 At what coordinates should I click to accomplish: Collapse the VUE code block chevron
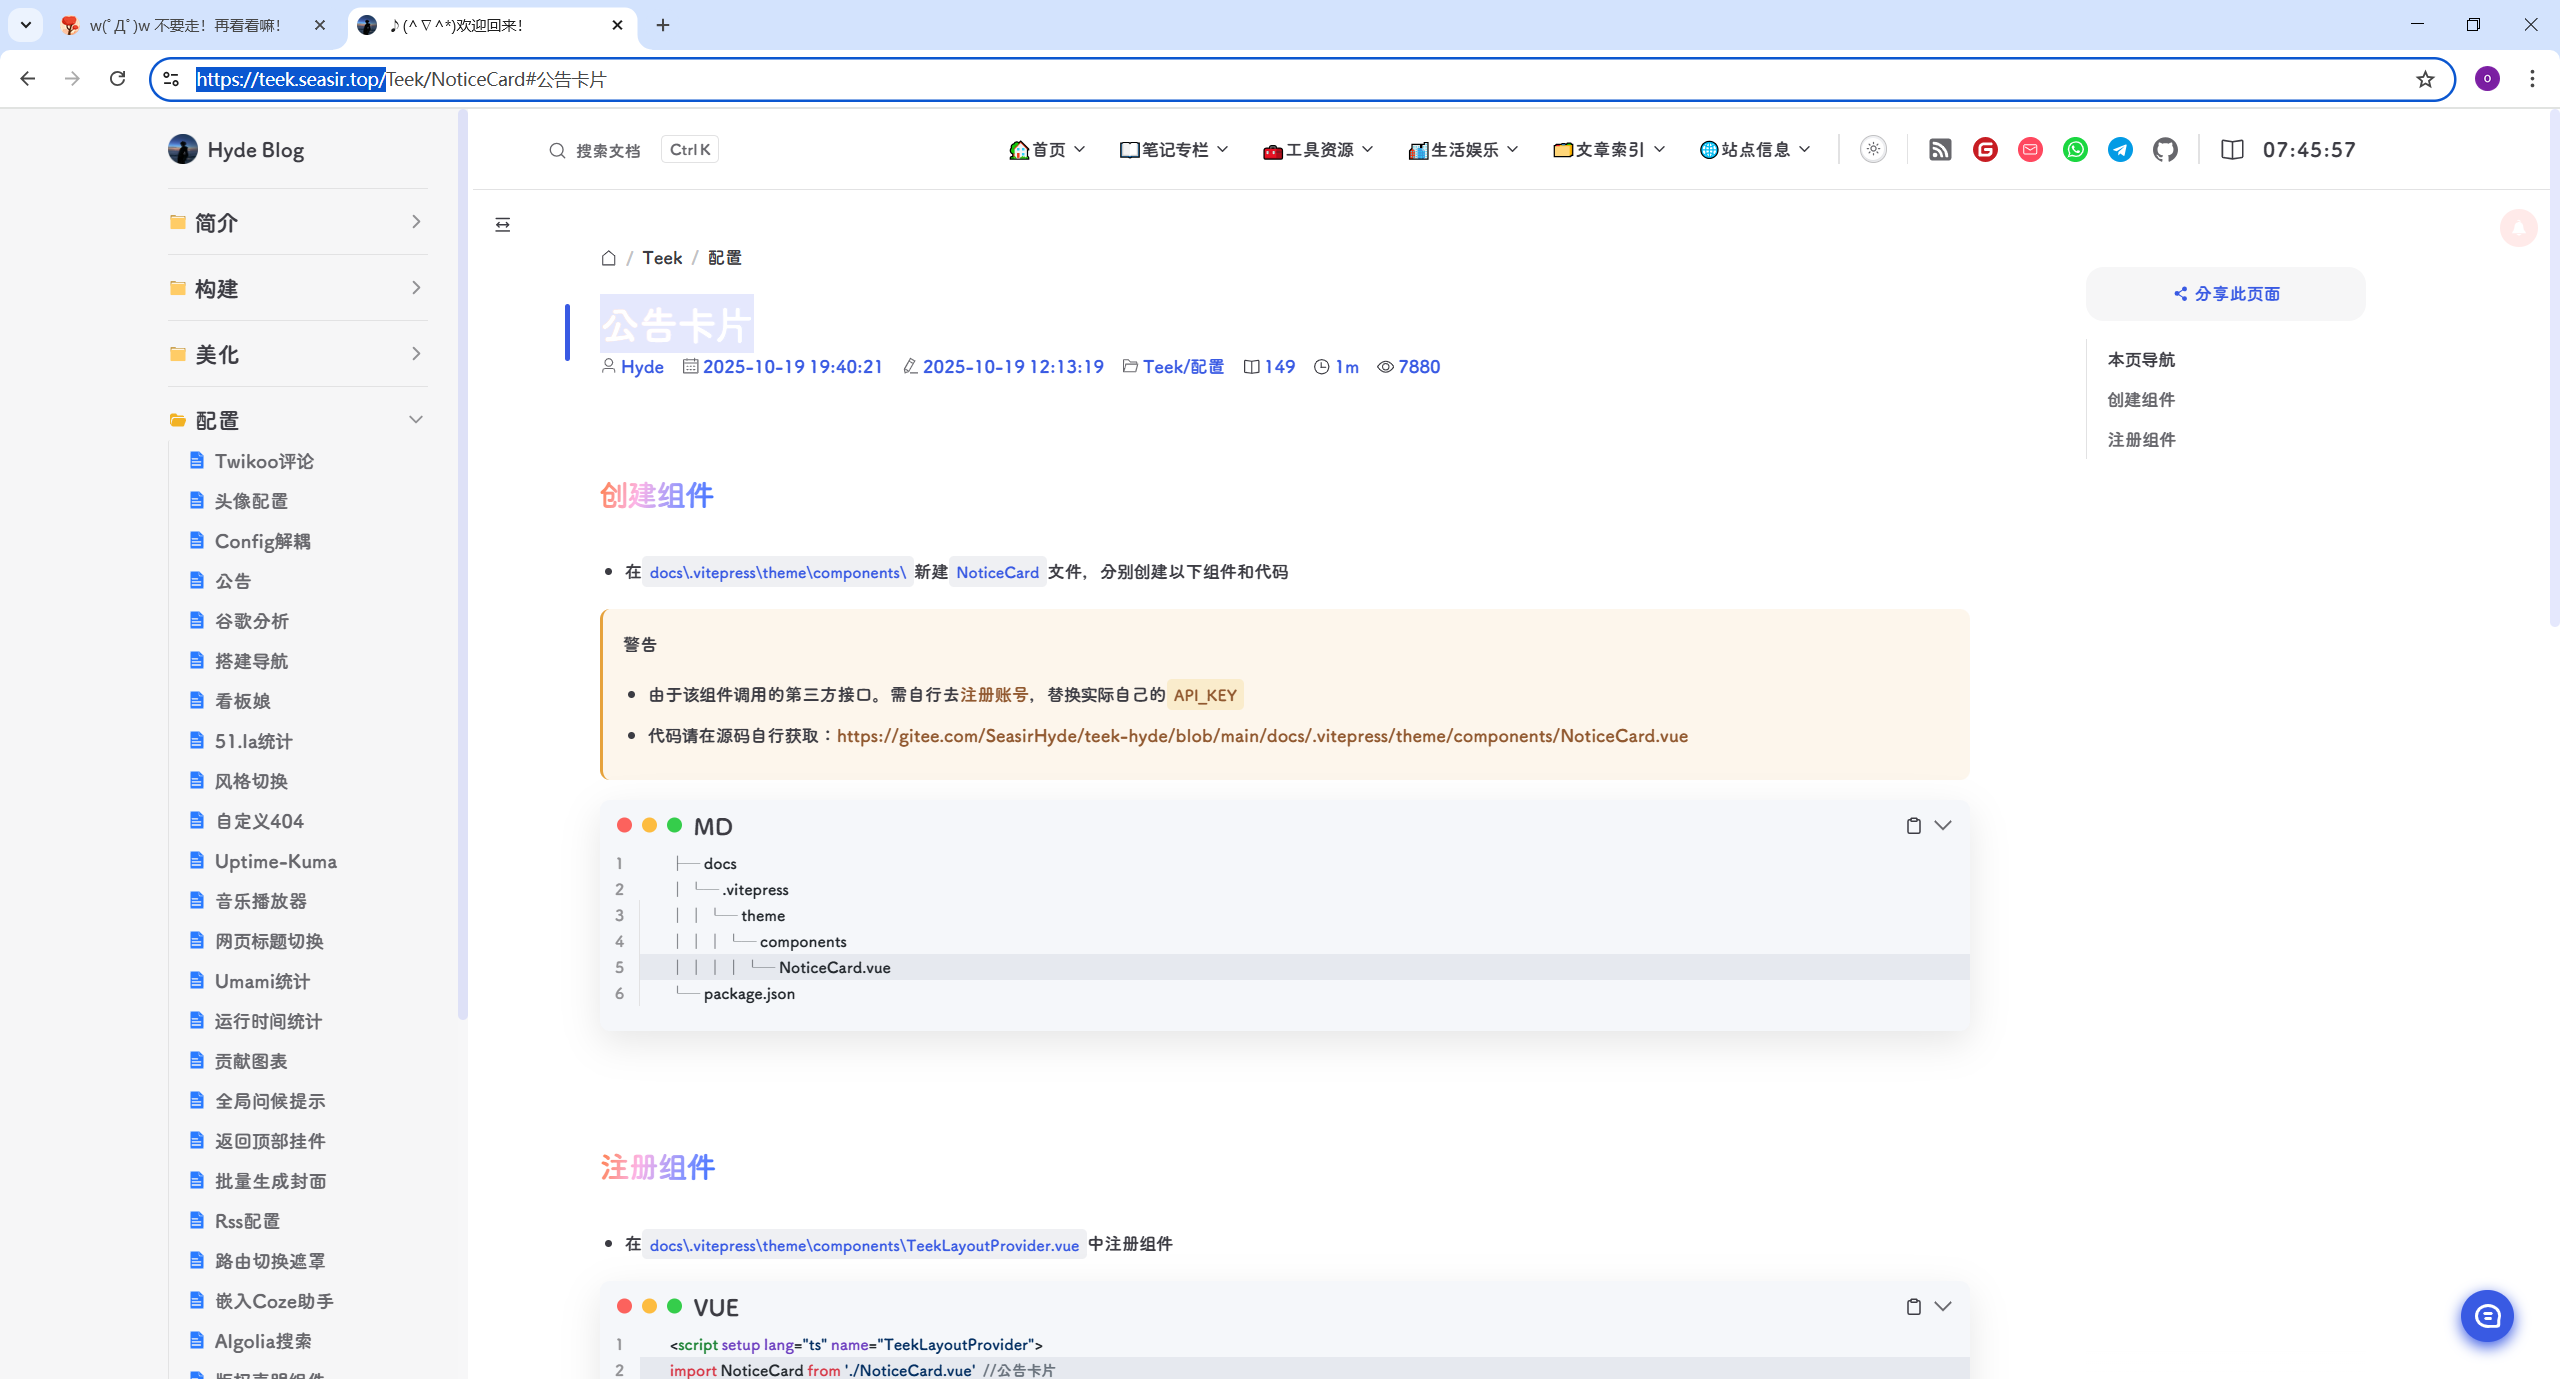[1943, 1306]
